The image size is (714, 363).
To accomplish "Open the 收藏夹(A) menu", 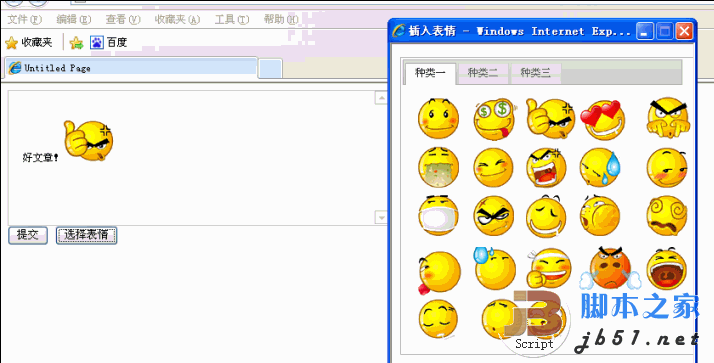I will point(177,19).
